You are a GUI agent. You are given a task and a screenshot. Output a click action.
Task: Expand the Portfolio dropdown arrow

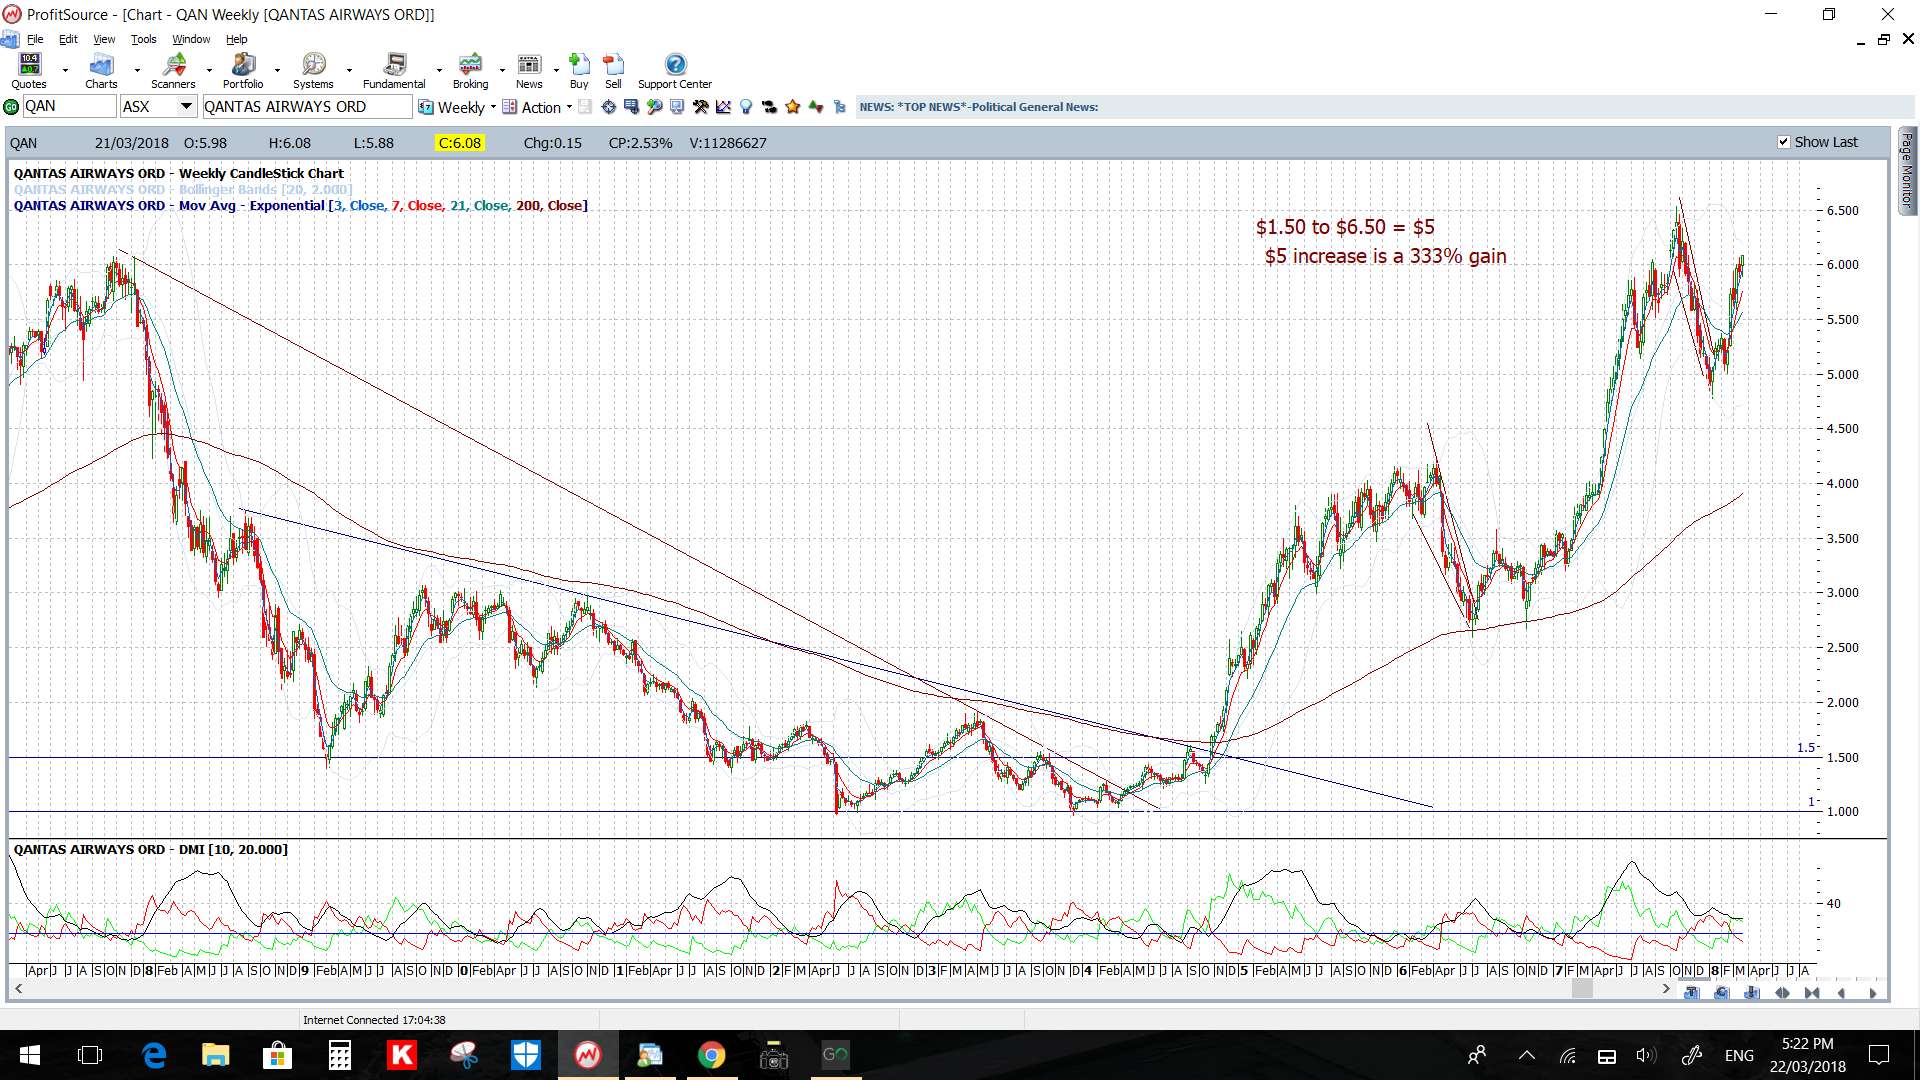tap(277, 71)
